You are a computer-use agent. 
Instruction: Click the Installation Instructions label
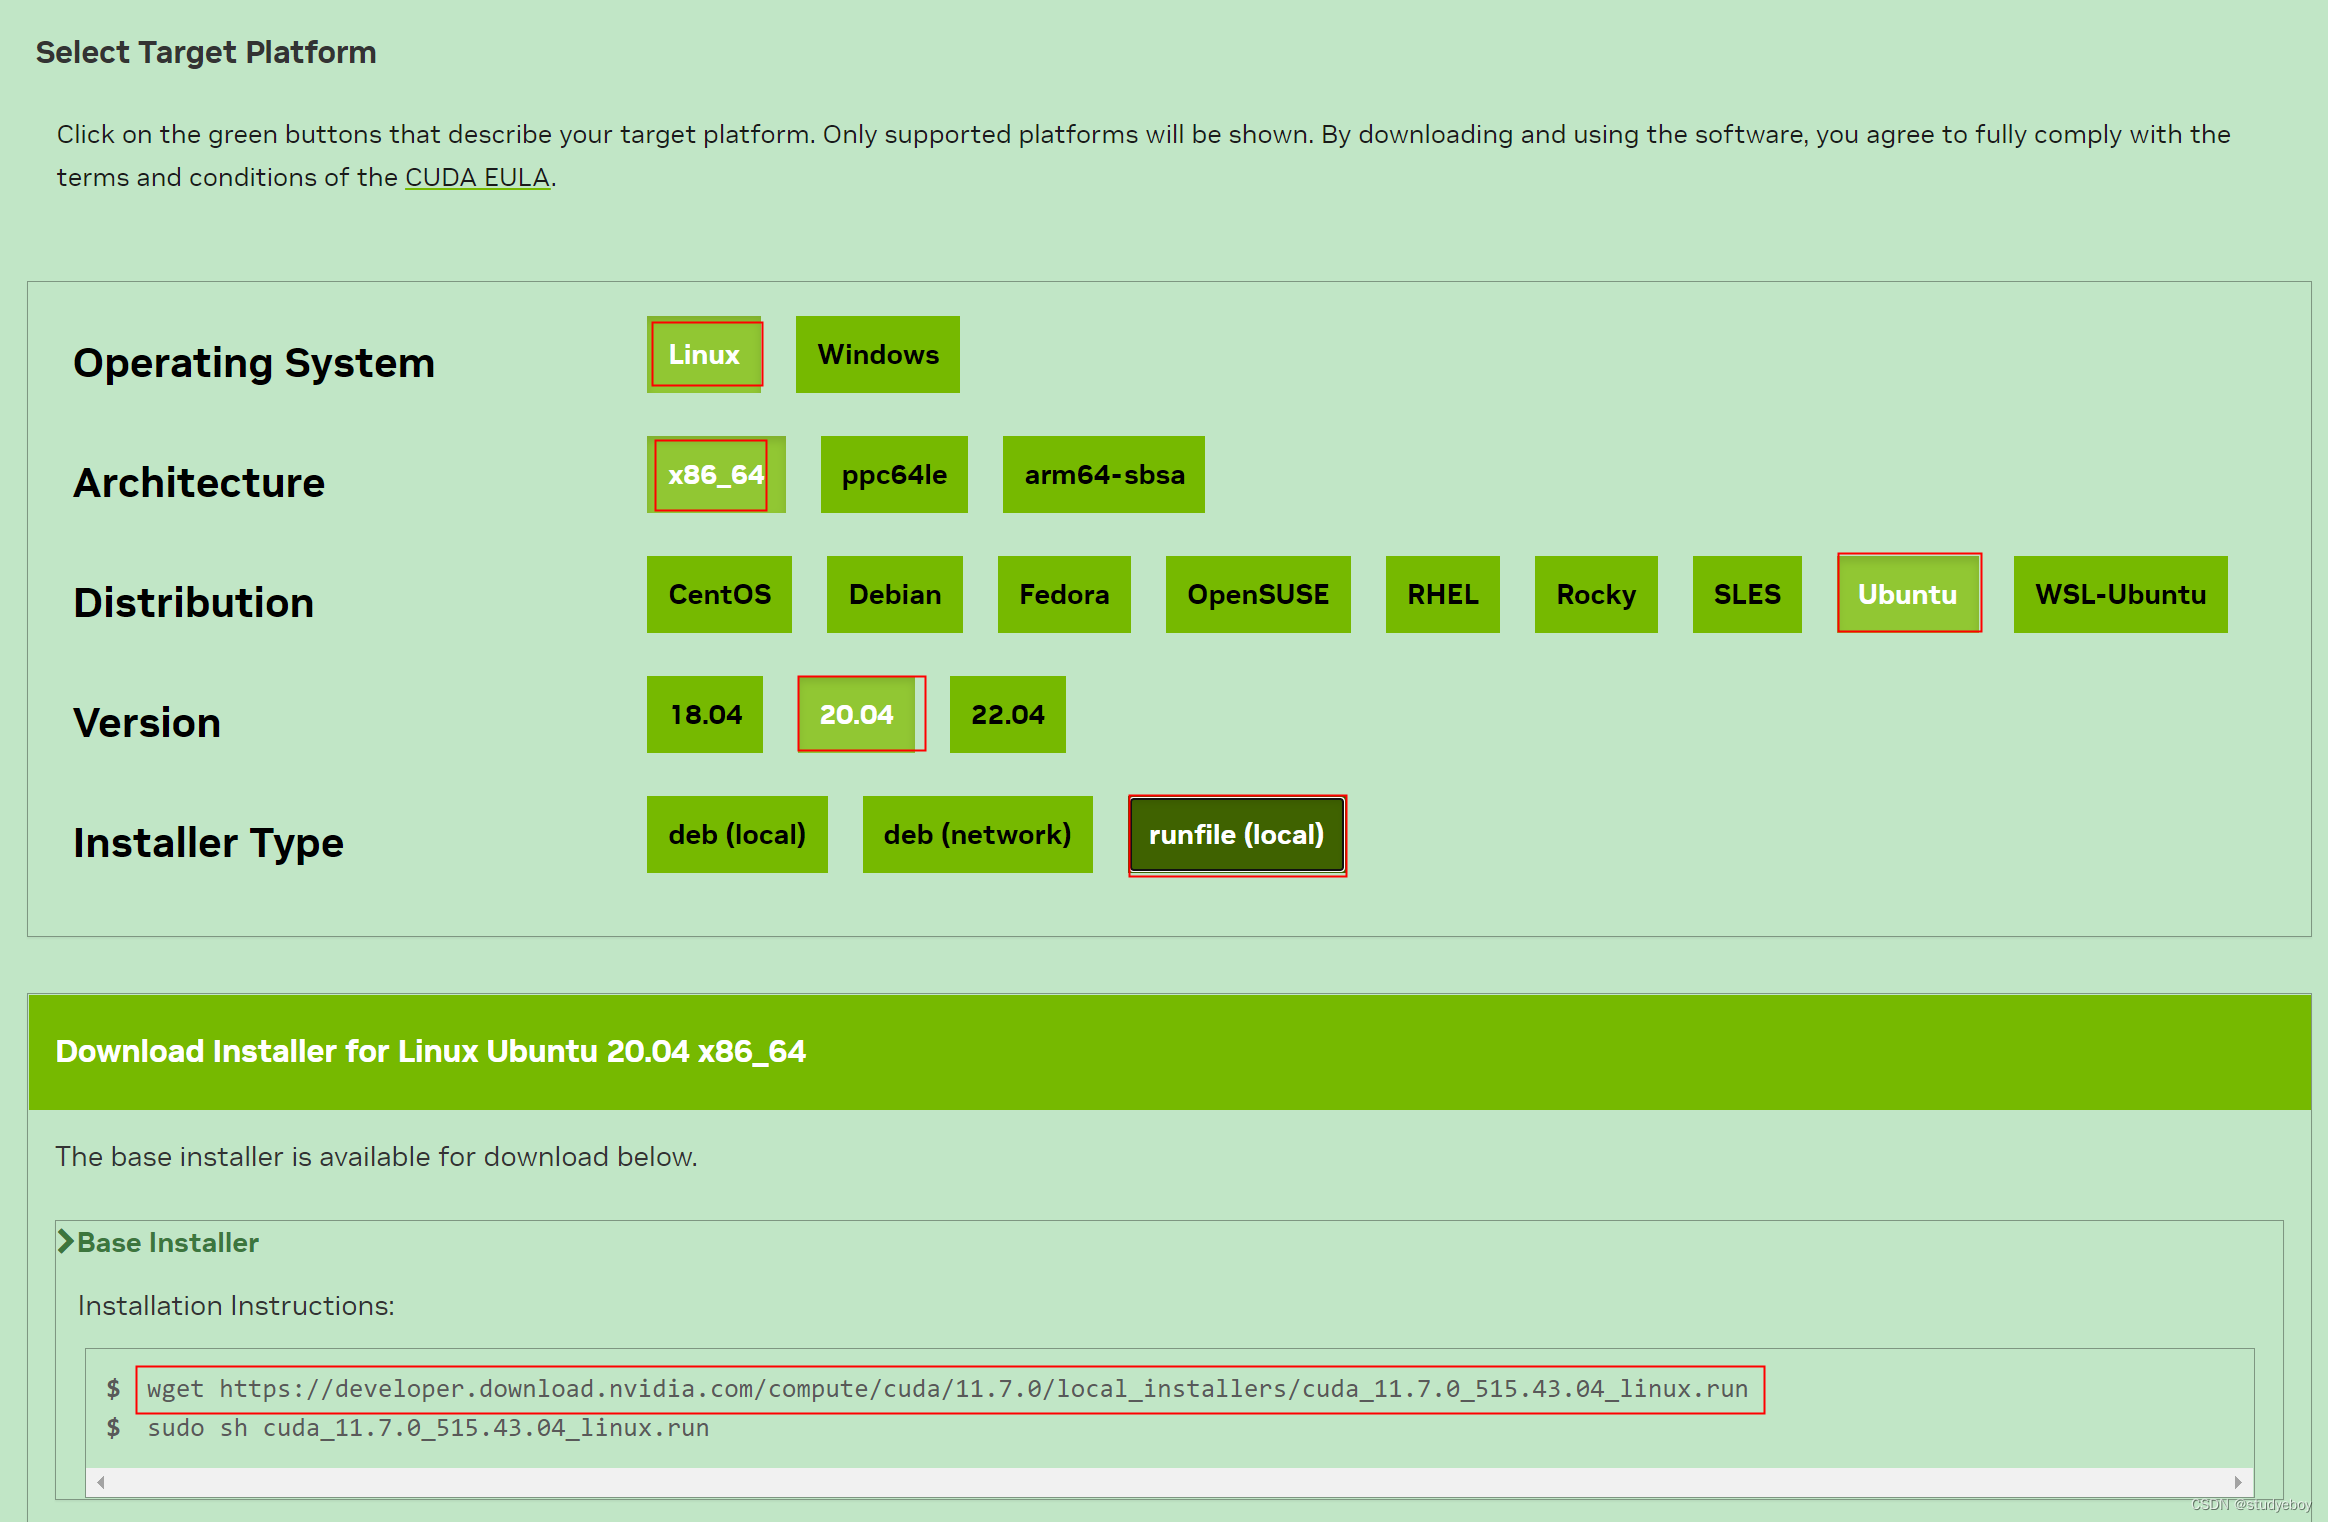tap(236, 1306)
